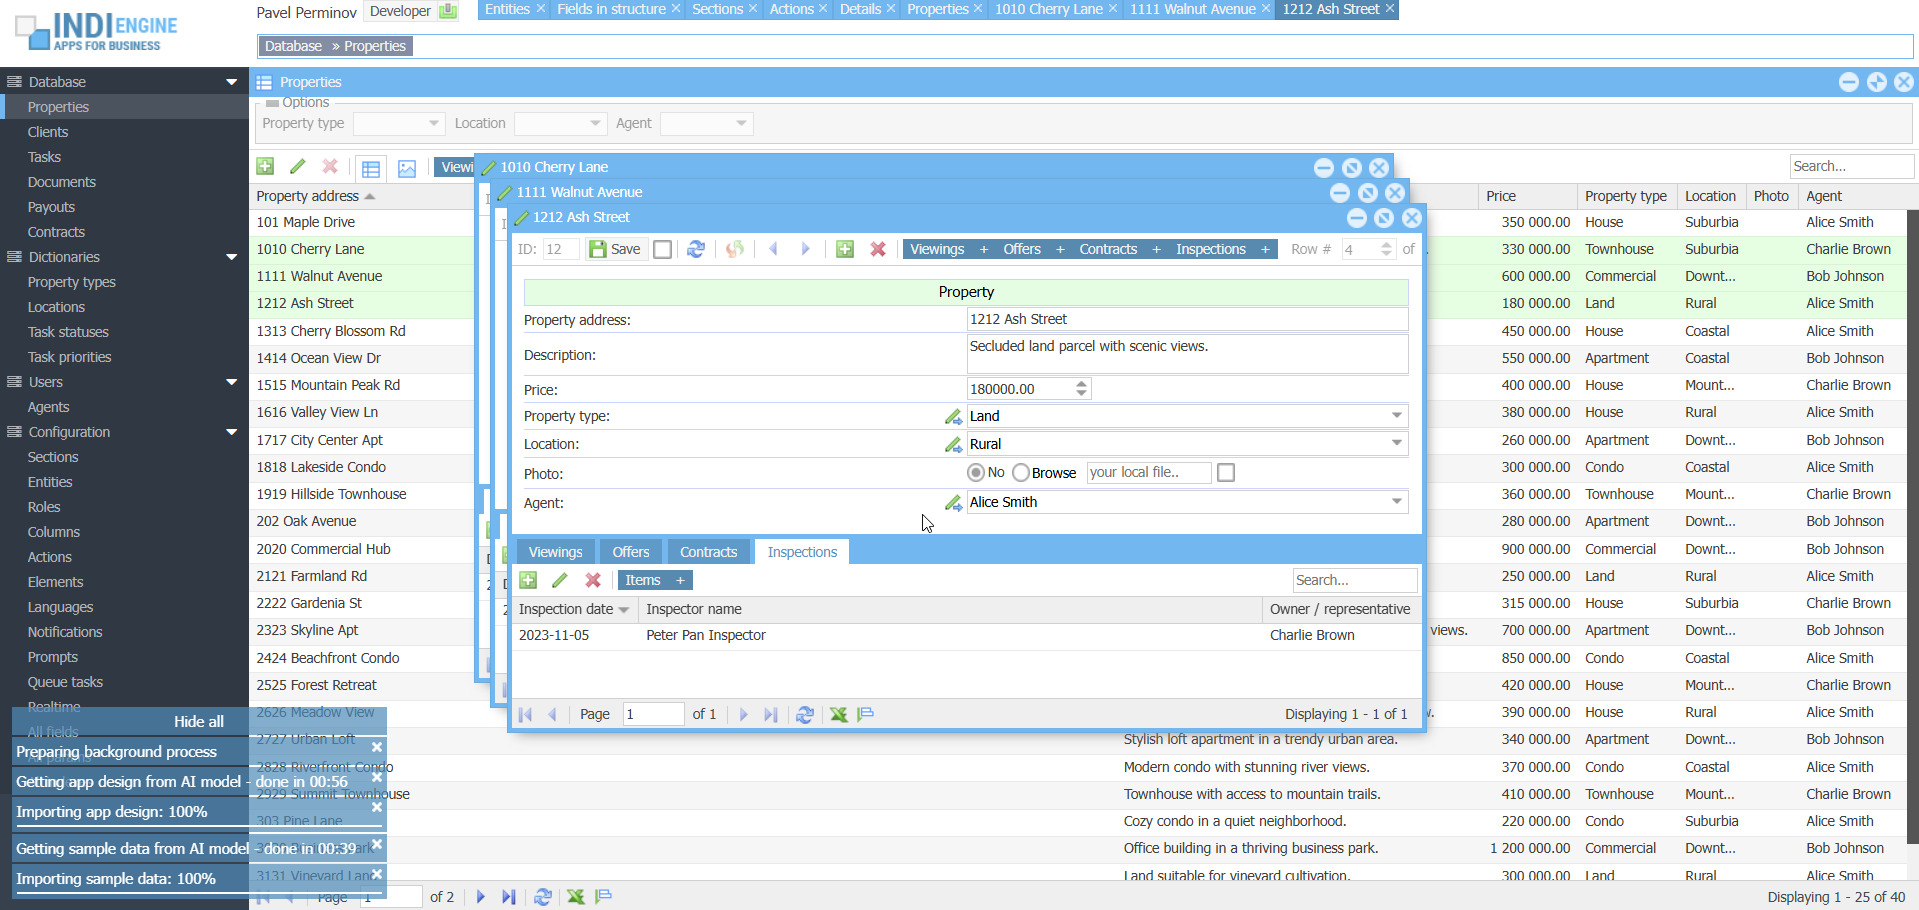Click the Search field in the Inspections grid
This screenshot has height=910, width=1919.
[x=1354, y=580]
